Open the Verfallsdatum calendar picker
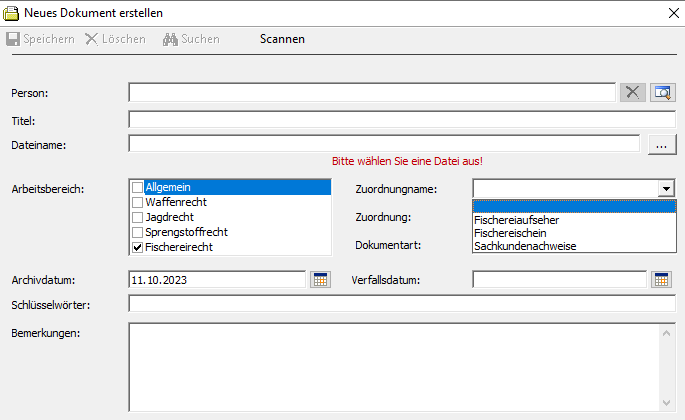 (x=661, y=279)
